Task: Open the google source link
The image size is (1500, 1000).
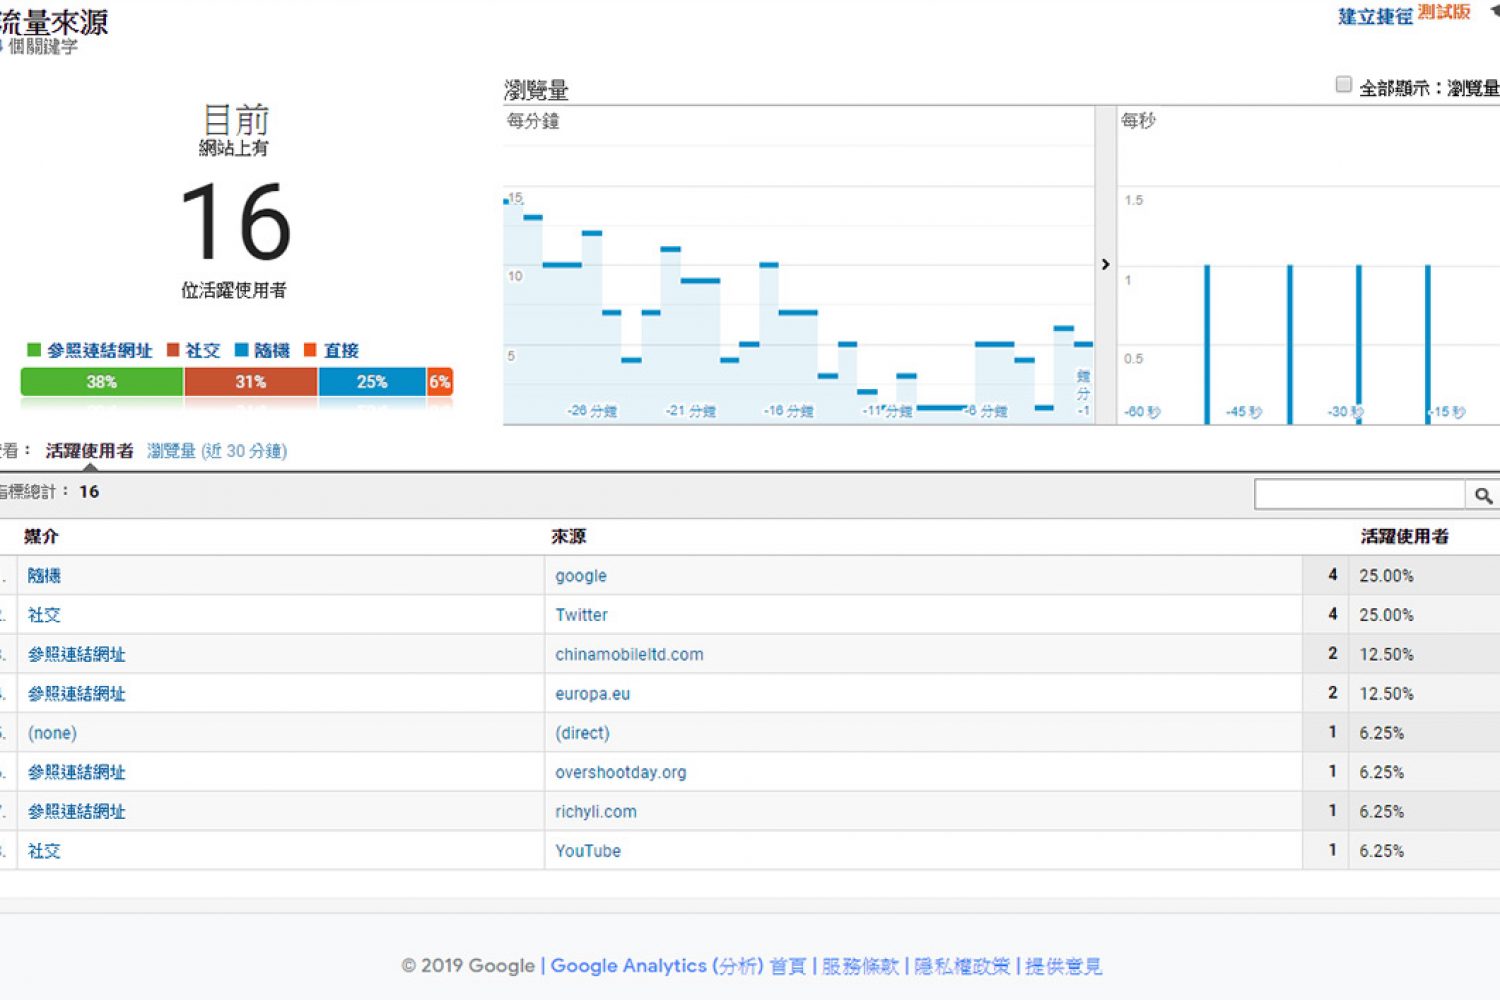Action: pos(581,576)
